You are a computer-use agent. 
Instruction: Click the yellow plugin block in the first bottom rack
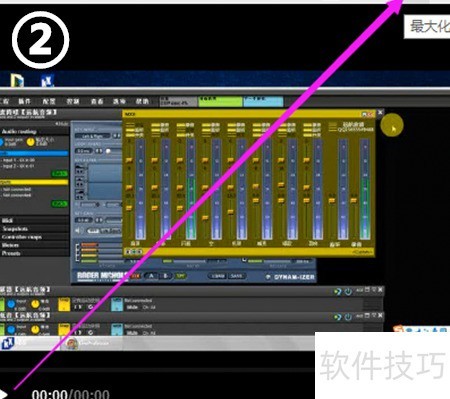click(x=64, y=304)
